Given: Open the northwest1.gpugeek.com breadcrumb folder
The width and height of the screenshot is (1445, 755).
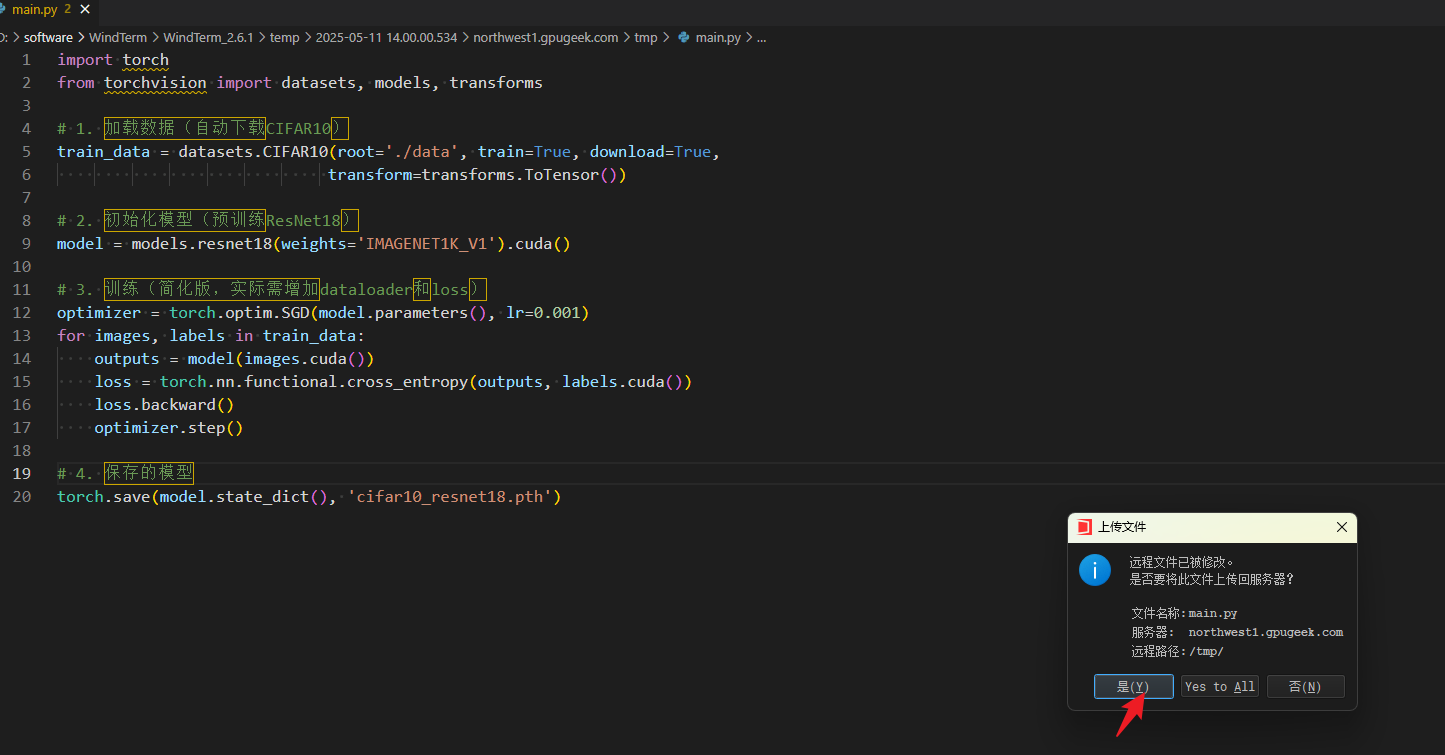Looking at the screenshot, I should [x=546, y=37].
